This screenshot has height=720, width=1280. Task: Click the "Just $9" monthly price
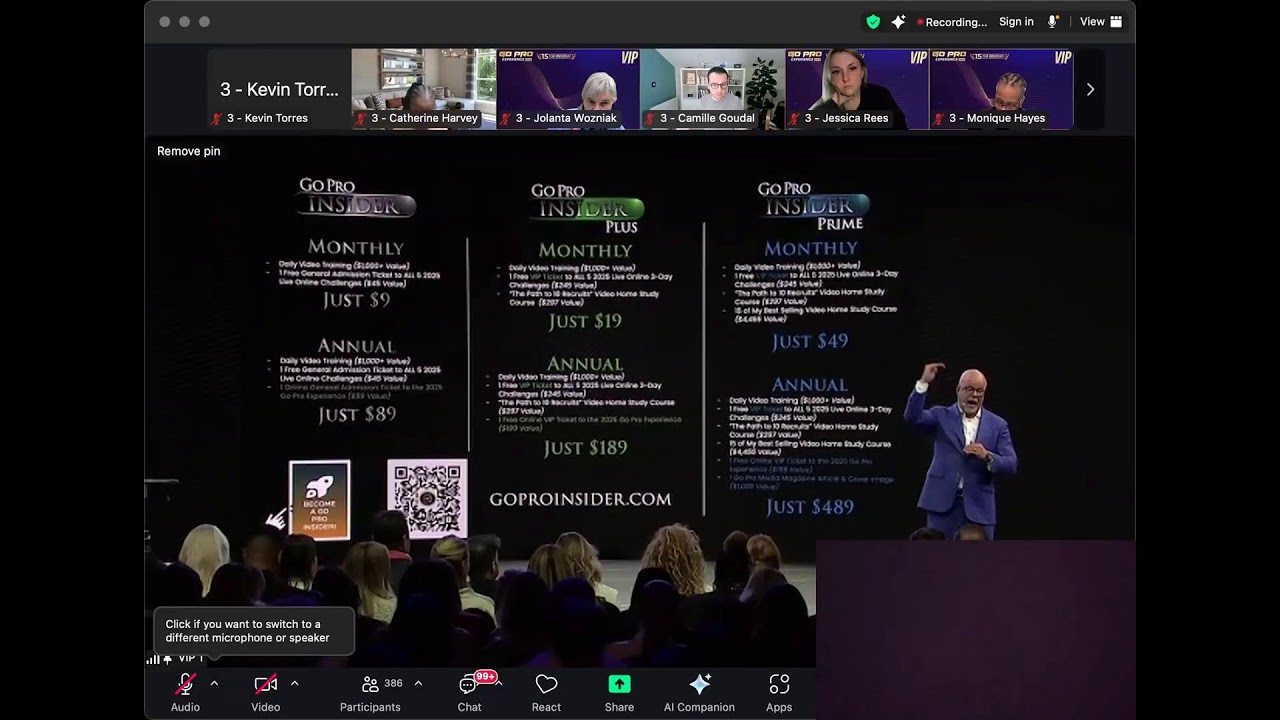pos(356,300)
